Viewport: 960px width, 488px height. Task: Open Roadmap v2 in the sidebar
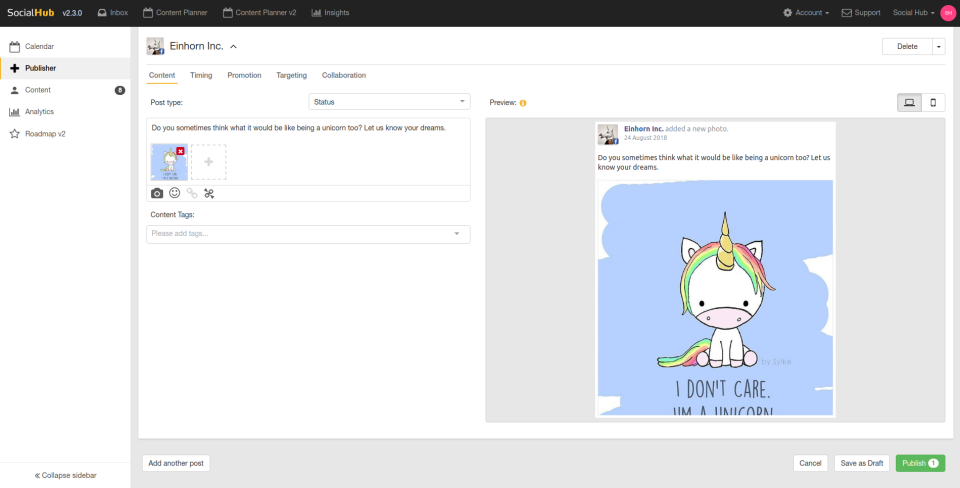[x=65, y=133]
